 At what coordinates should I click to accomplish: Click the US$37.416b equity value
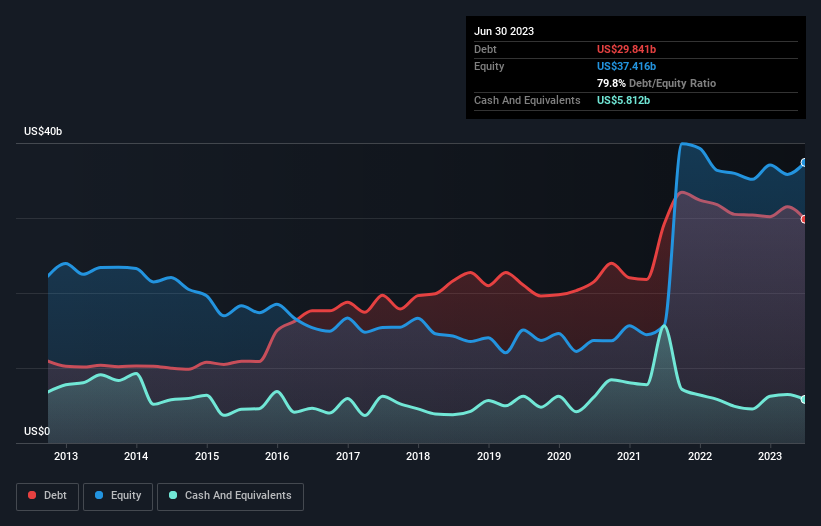point(626,66)
